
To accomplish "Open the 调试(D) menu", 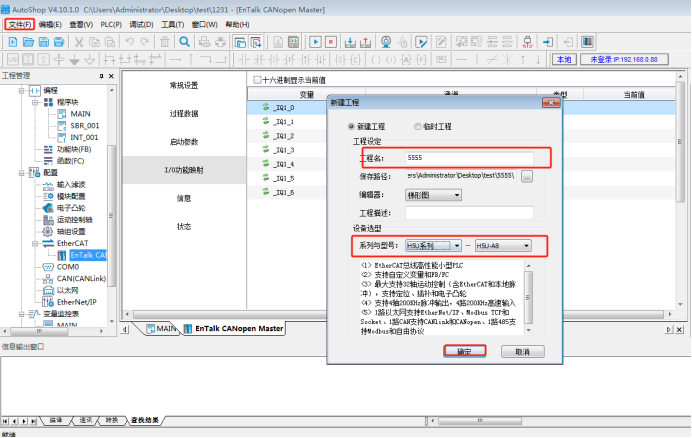I will point(142,24).
